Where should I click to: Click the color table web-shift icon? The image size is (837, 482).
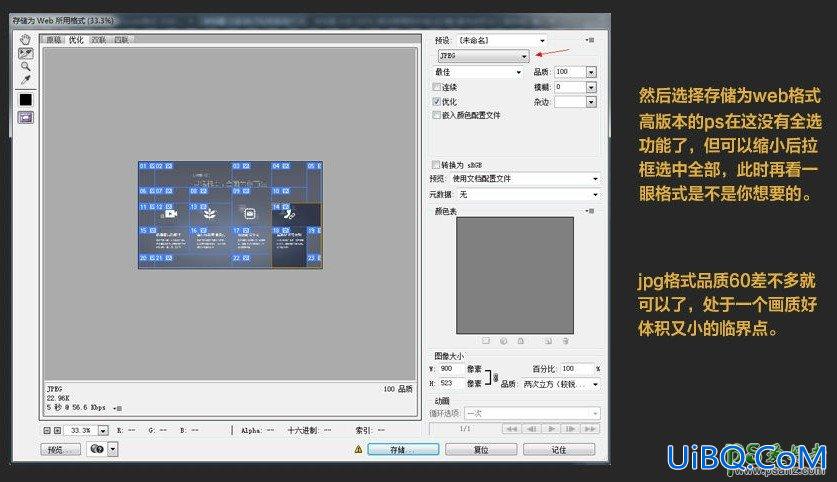point(503,341)
